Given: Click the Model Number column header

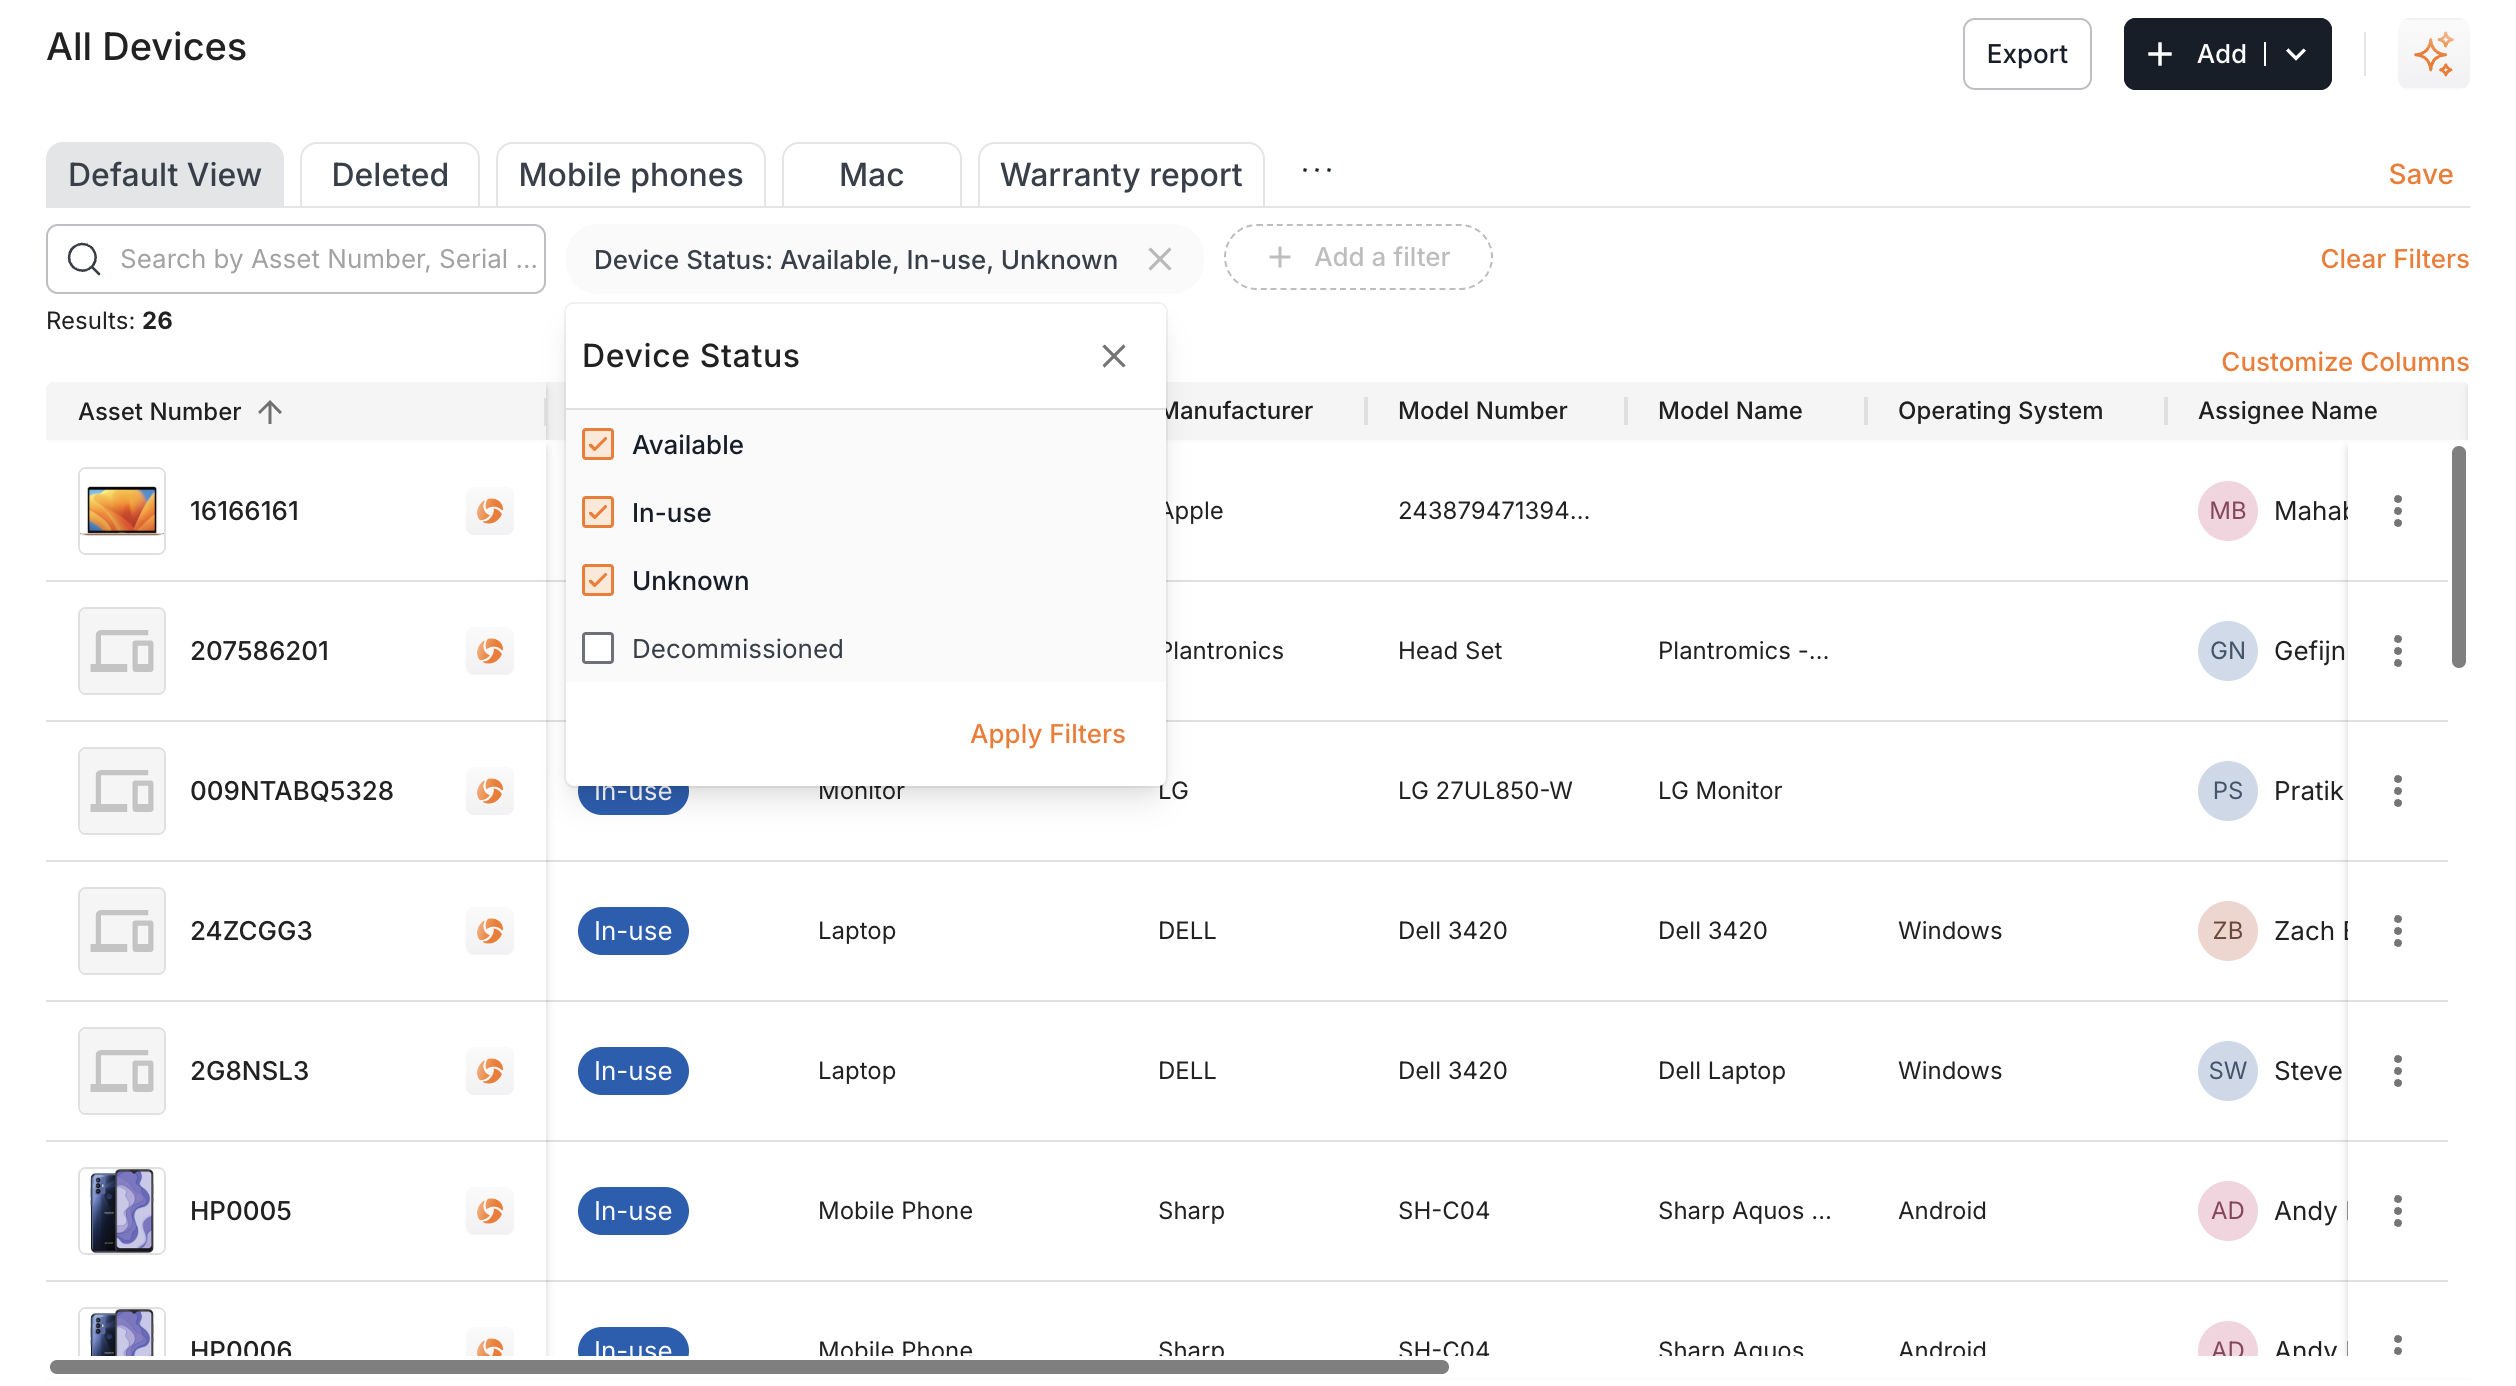Looking at the screenshot, I should (x=1482, y=411).
